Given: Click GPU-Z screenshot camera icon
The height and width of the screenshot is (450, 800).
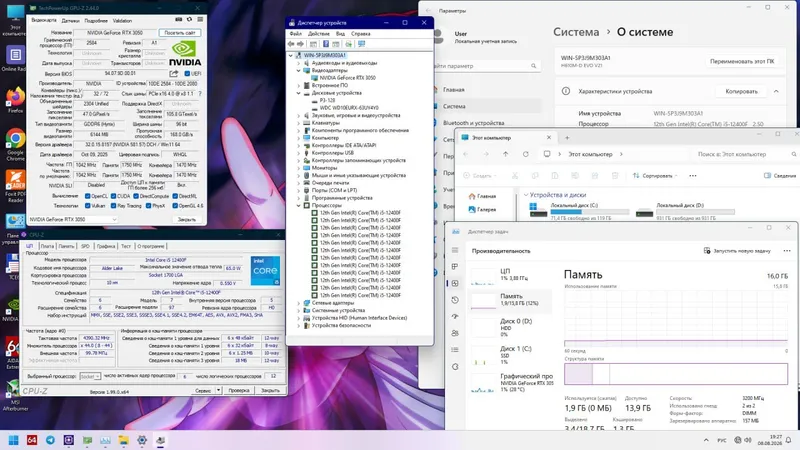Looking at the screenshot, I should pyautogui.click(x=179, y=19).
